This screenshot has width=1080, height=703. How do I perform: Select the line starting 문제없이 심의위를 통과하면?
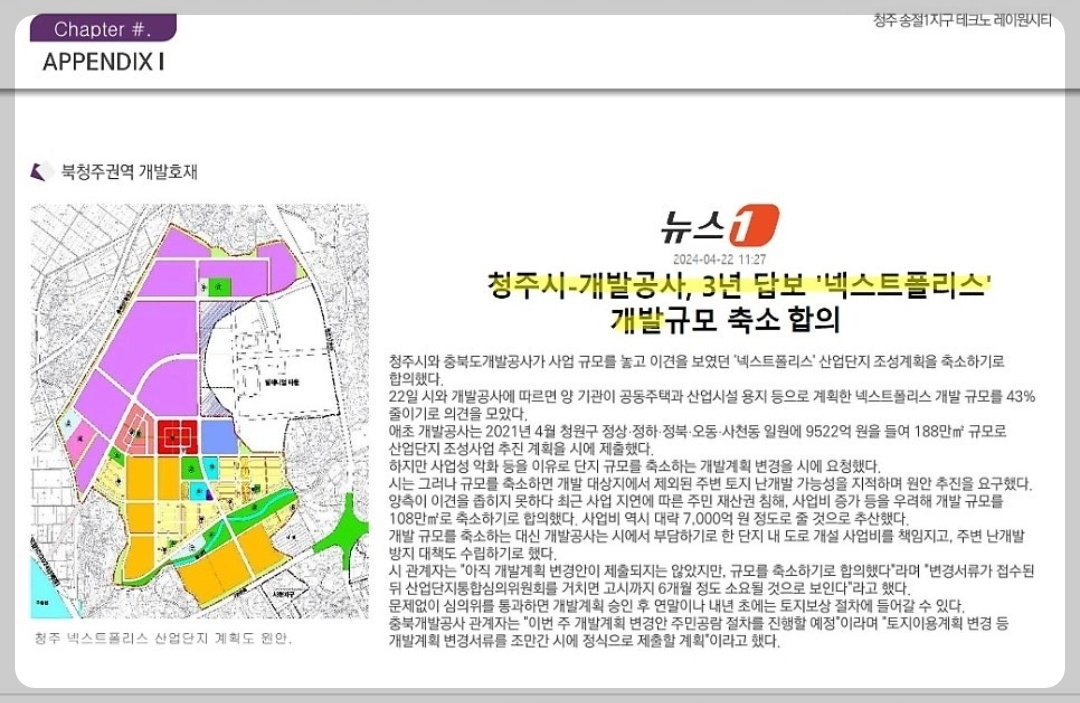pyautogui.click(x=676, y=607)
